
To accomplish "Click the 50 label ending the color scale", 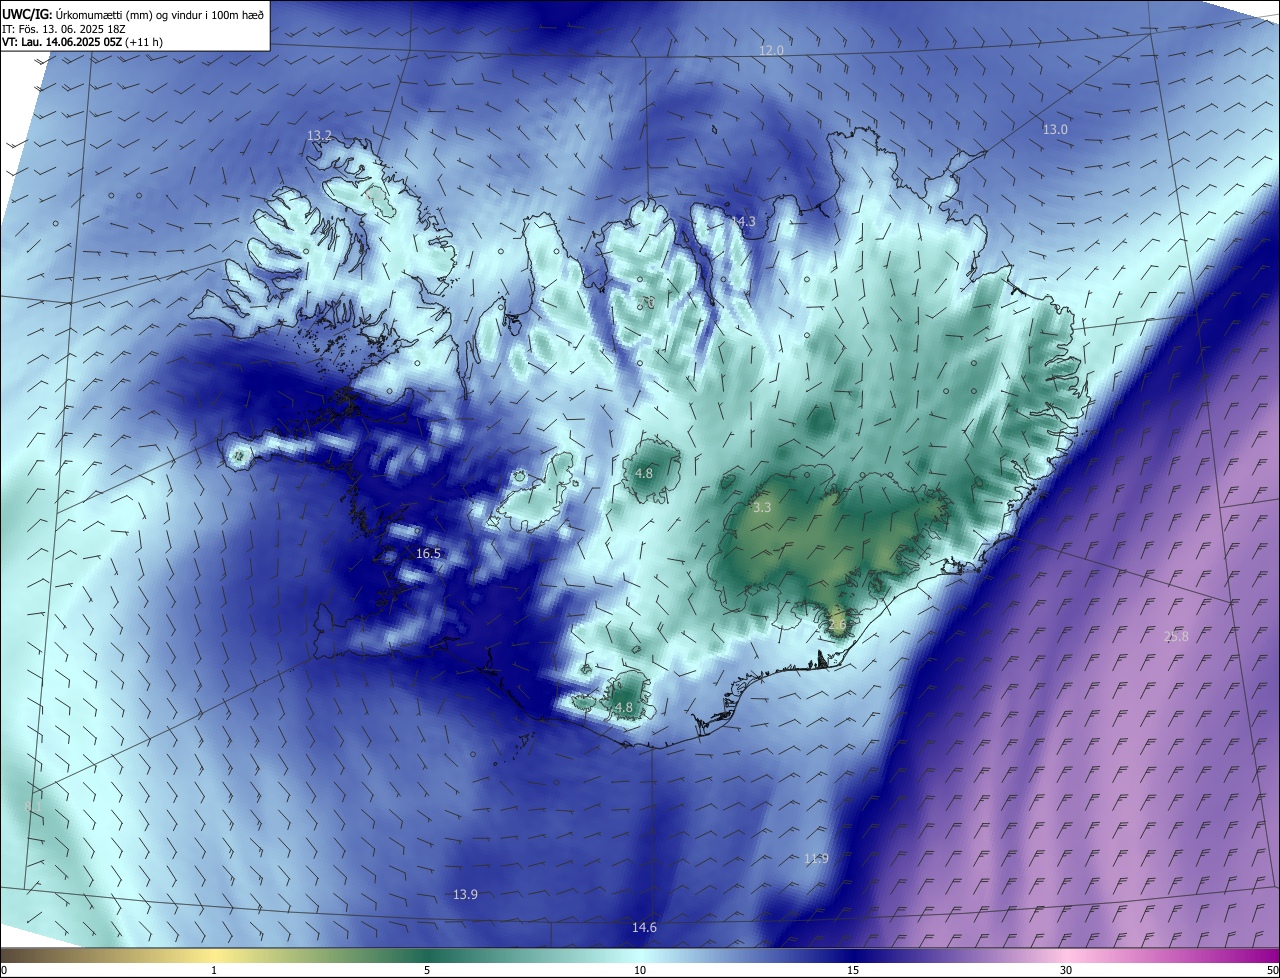I will 1272,970.
